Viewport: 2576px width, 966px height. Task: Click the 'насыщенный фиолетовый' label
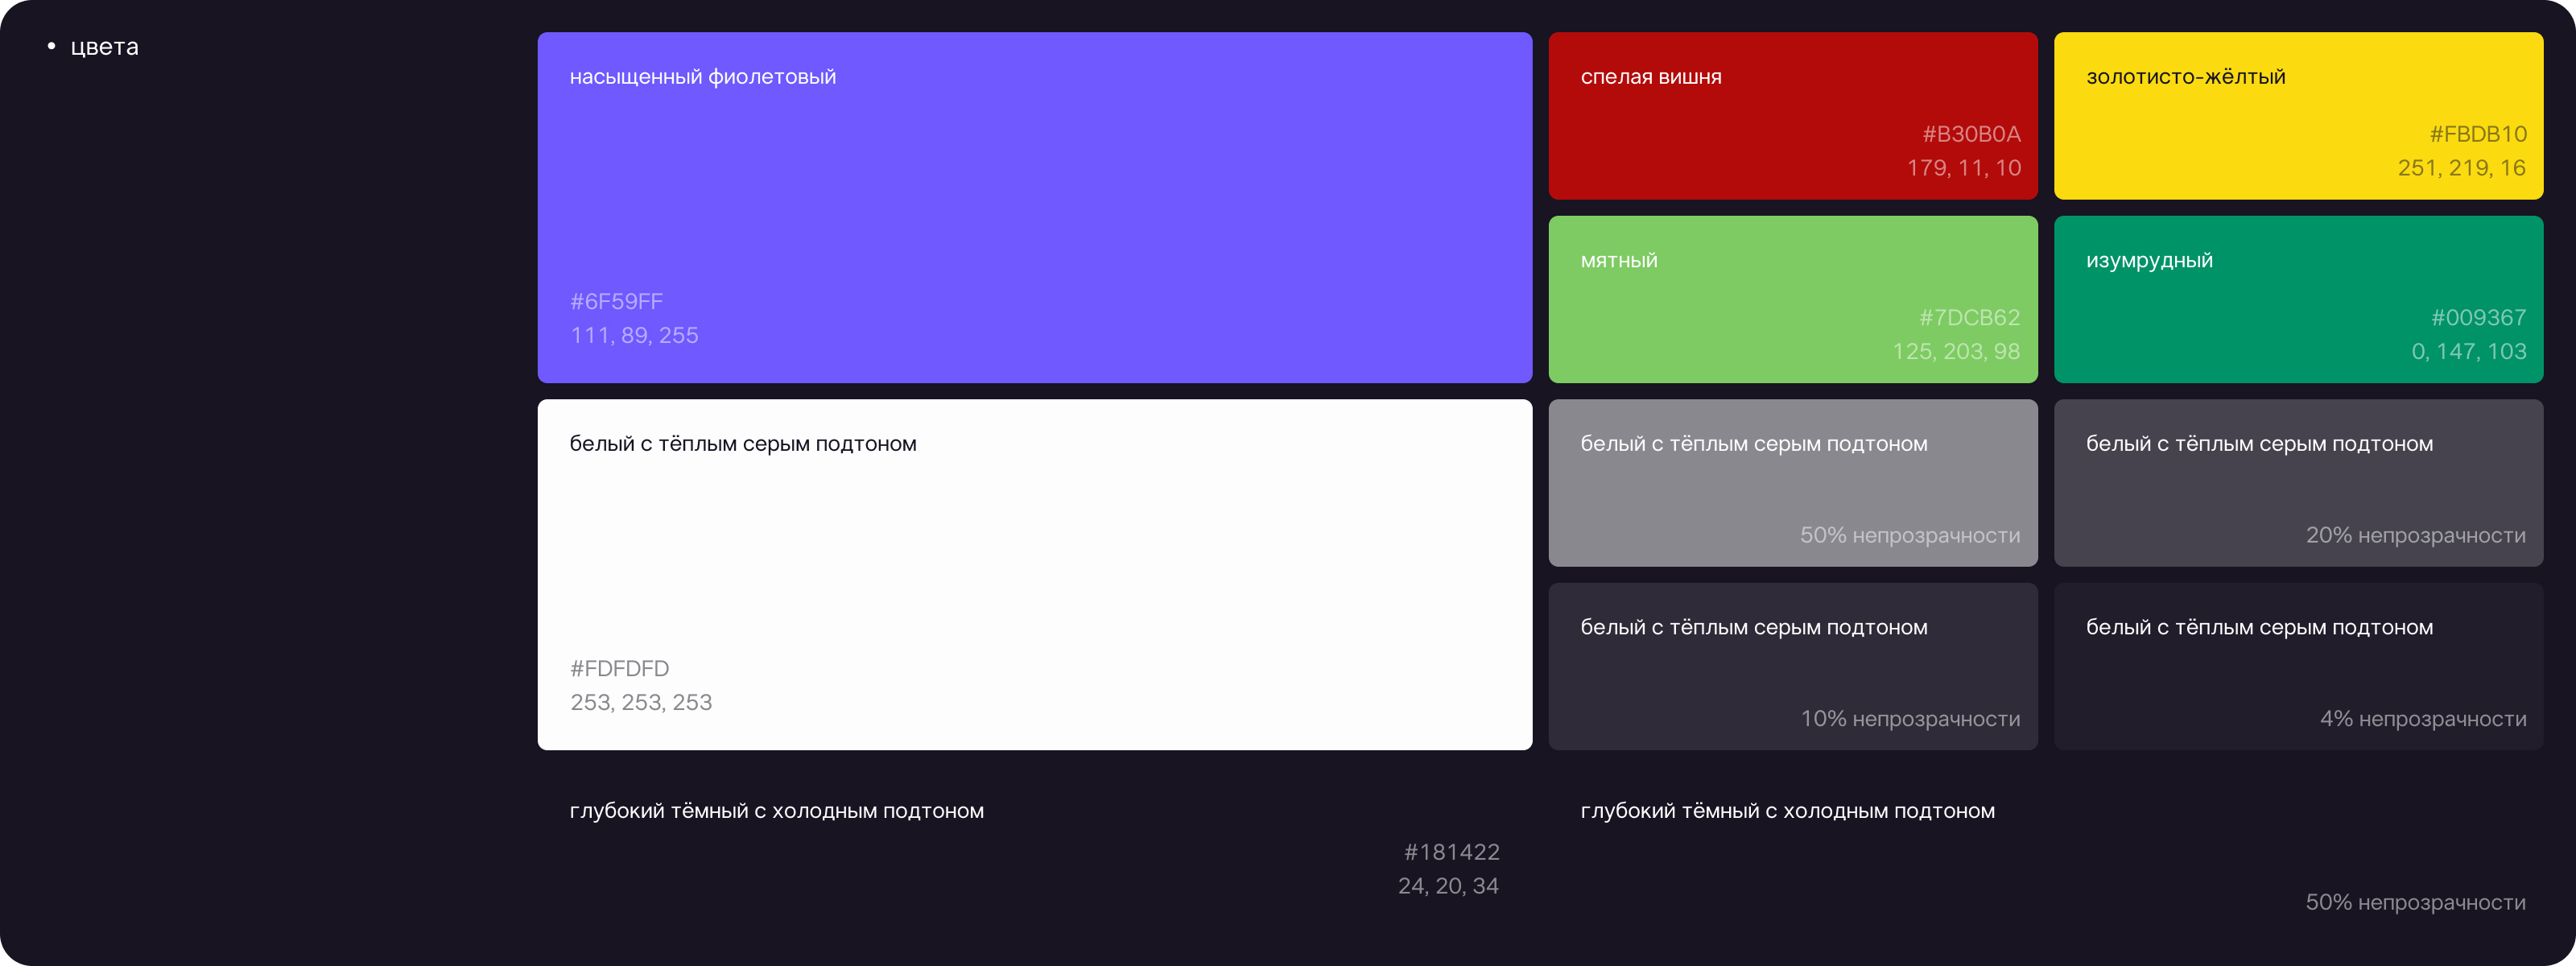[702, 77]
